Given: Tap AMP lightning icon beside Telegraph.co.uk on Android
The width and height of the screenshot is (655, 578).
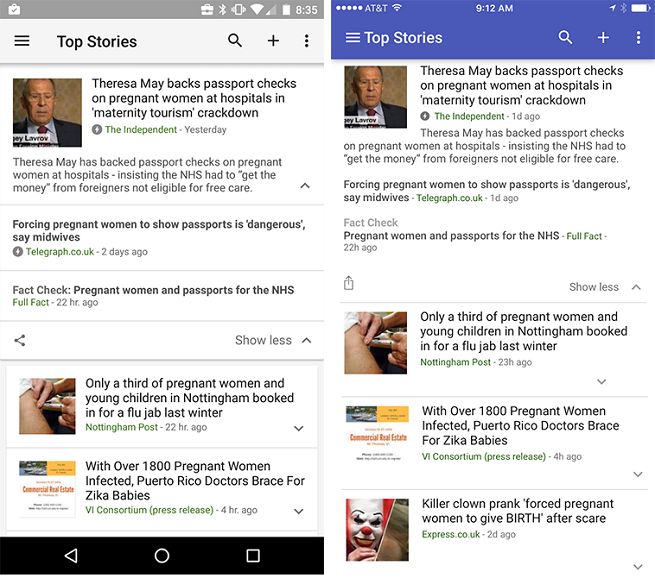Looking at the screenshot, I should click(18, 251).
